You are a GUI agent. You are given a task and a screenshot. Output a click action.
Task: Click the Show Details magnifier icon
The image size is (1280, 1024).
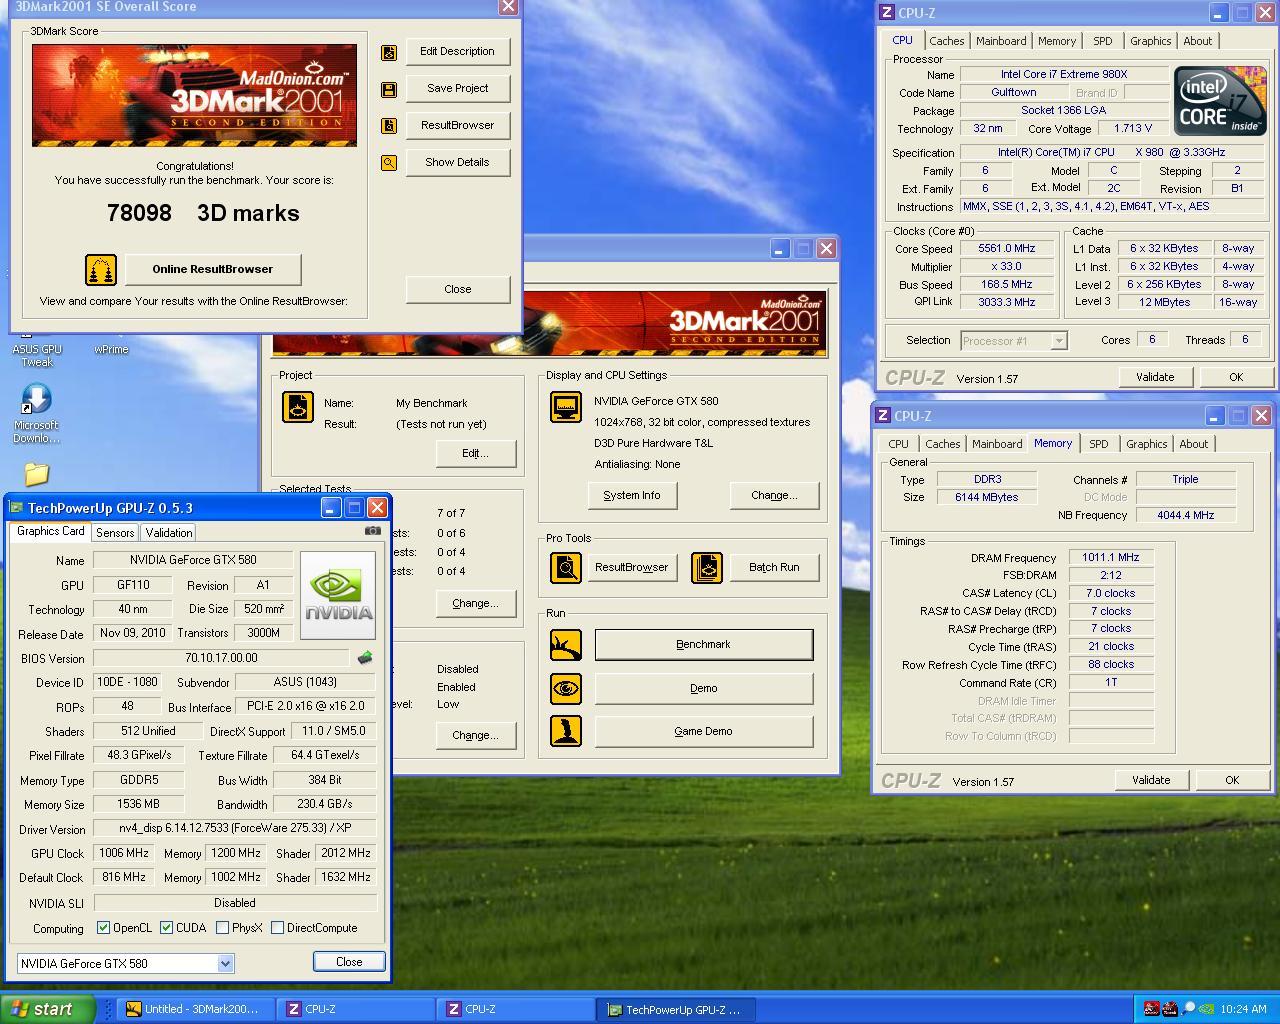(x=389, y=163)
